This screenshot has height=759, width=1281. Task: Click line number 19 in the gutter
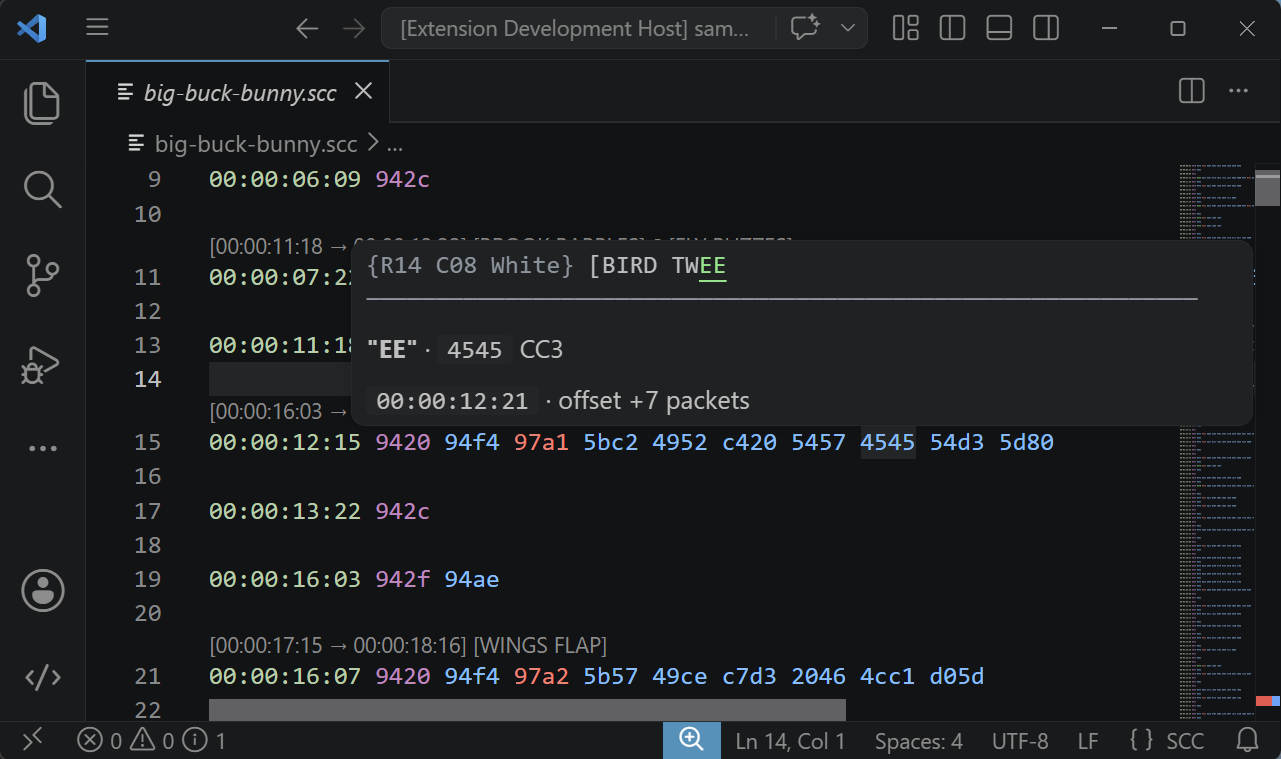click(147, 579)
